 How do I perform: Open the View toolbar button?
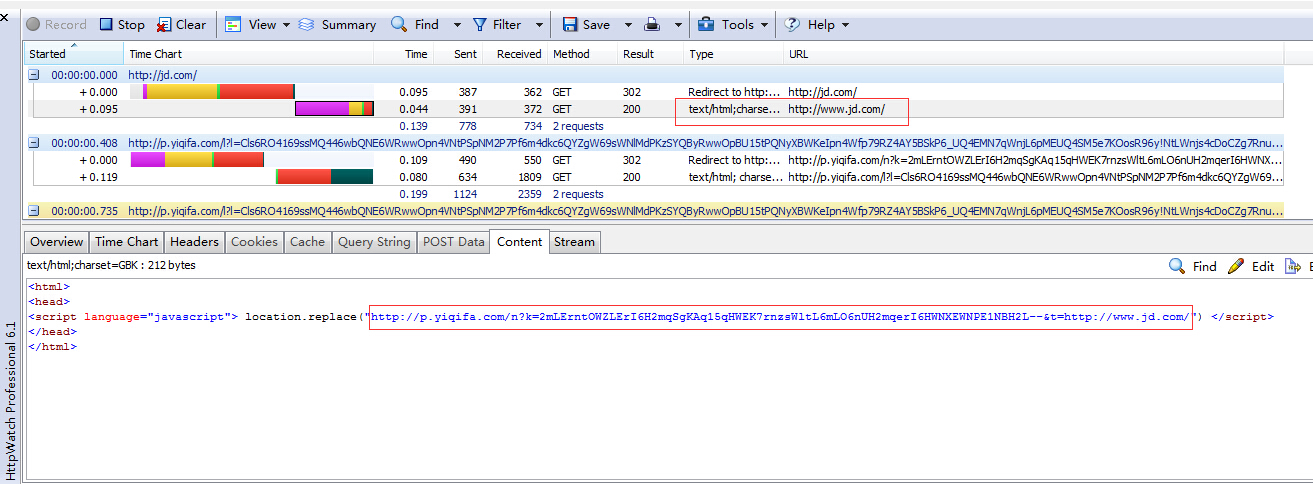(x=250, y=24)
